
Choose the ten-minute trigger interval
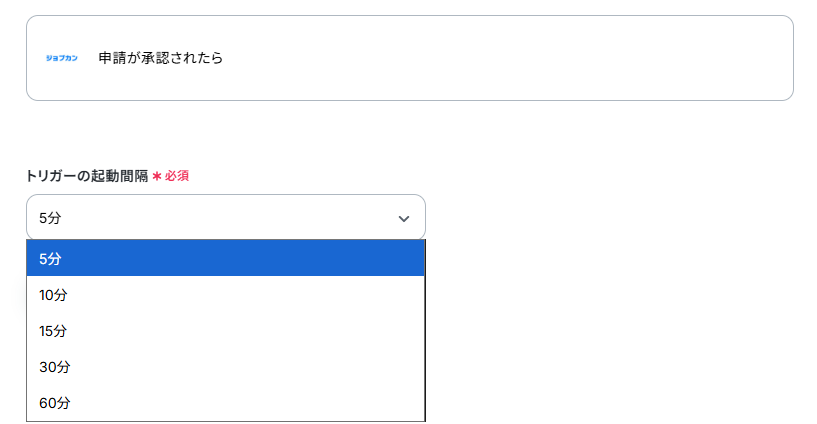pyautogui.click(x=226, y=295)
